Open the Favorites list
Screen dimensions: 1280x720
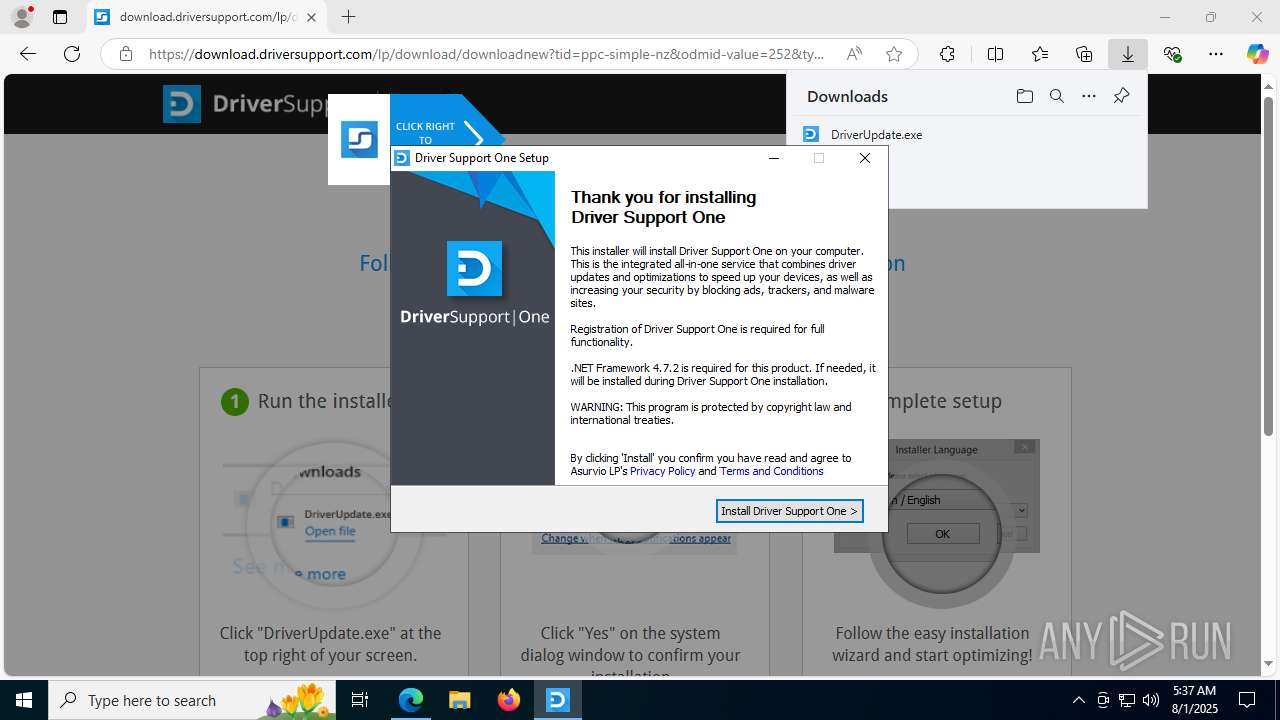(1040, 54)
